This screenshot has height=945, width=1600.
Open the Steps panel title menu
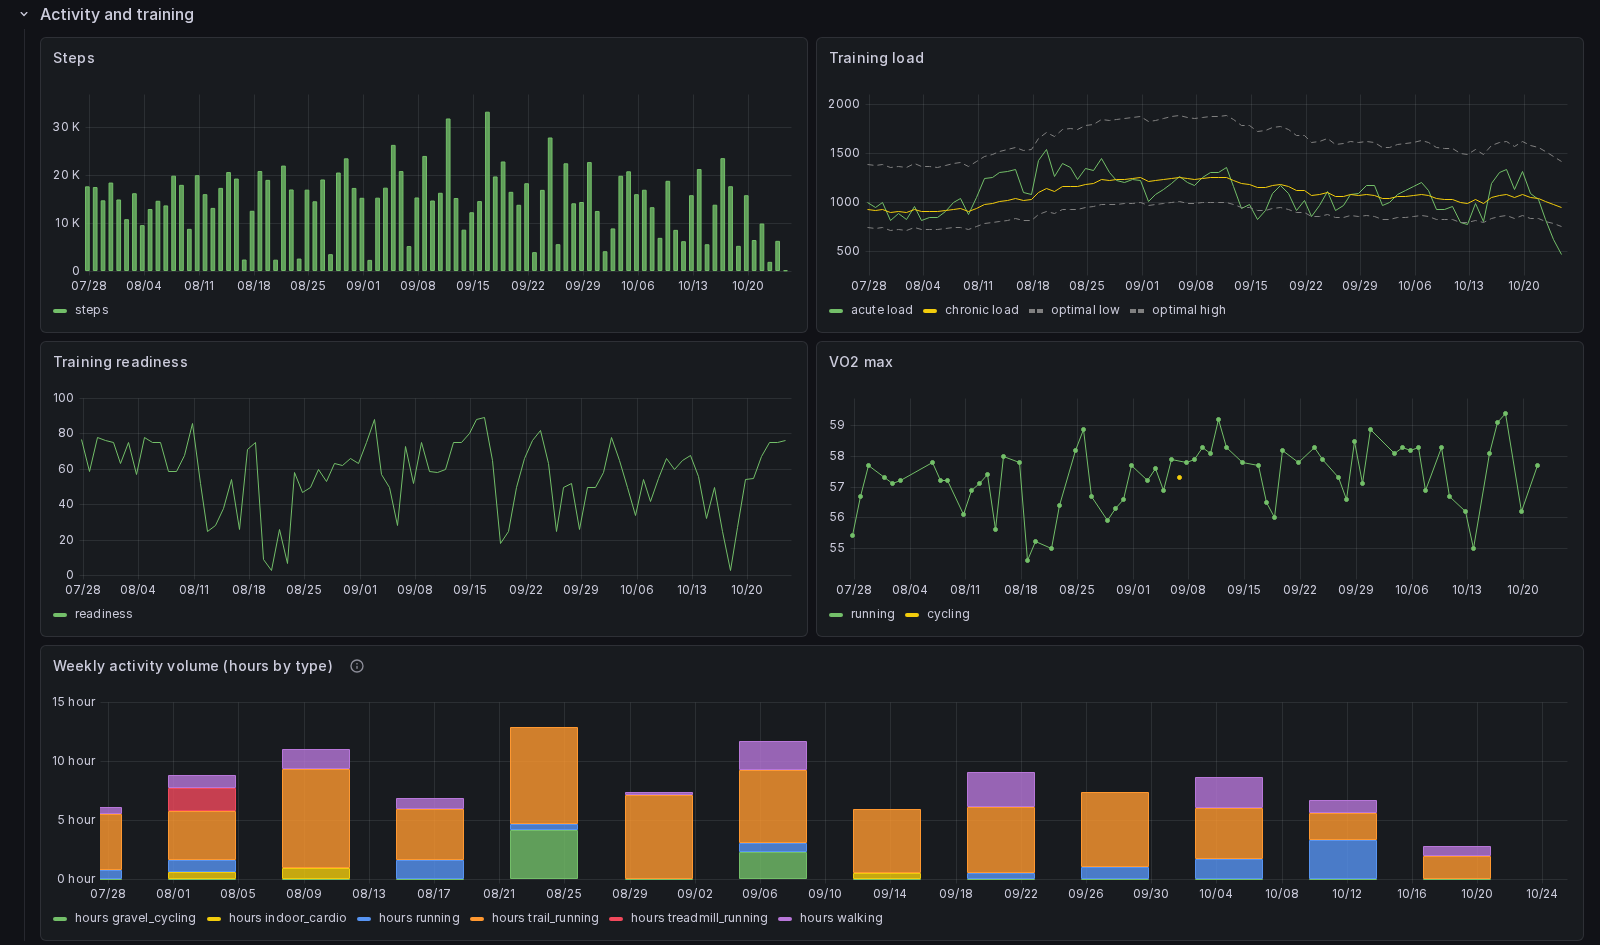[74, 58]
